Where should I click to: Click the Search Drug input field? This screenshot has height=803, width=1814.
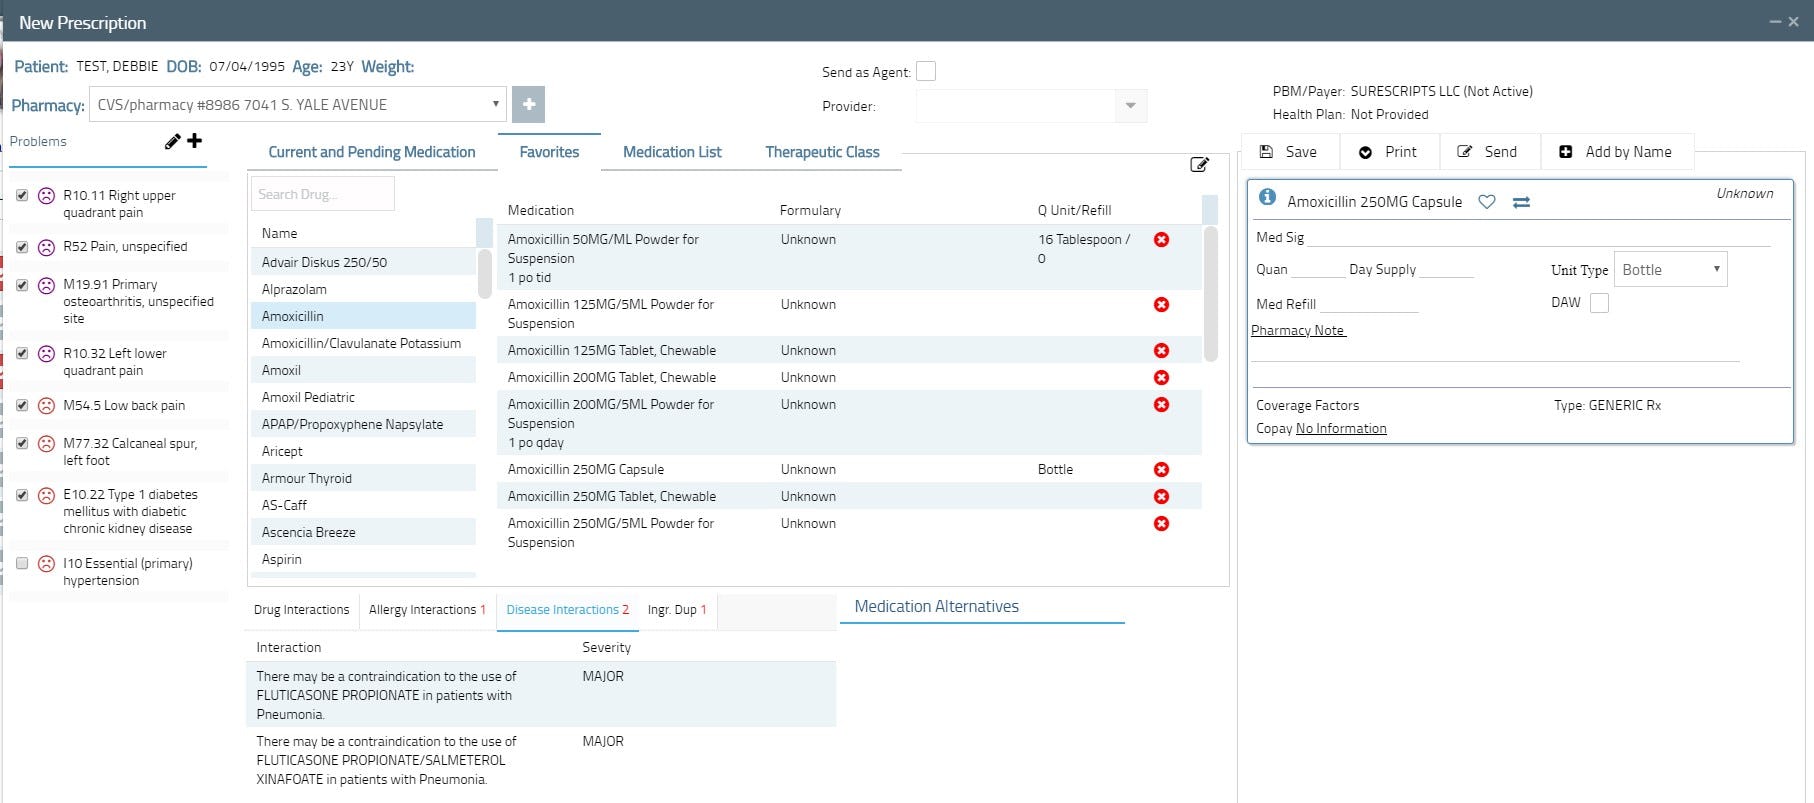(x=322, y=194)
